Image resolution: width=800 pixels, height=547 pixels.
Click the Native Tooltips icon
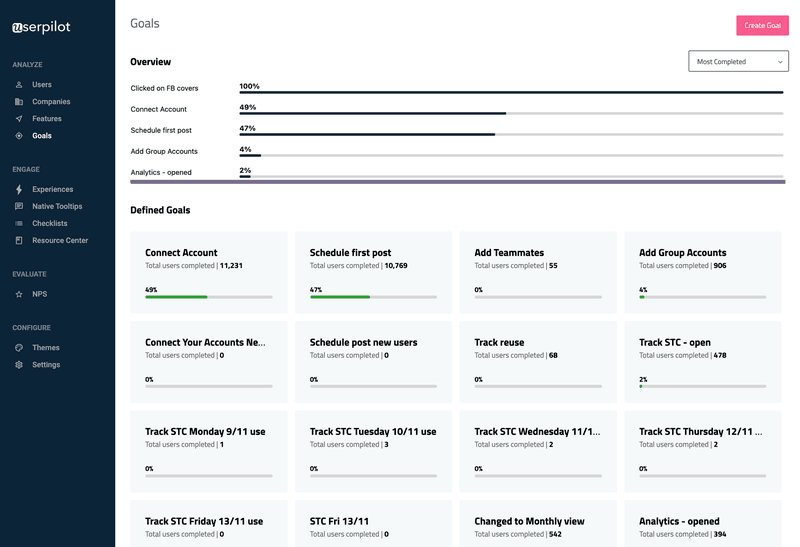pos(19,206)
